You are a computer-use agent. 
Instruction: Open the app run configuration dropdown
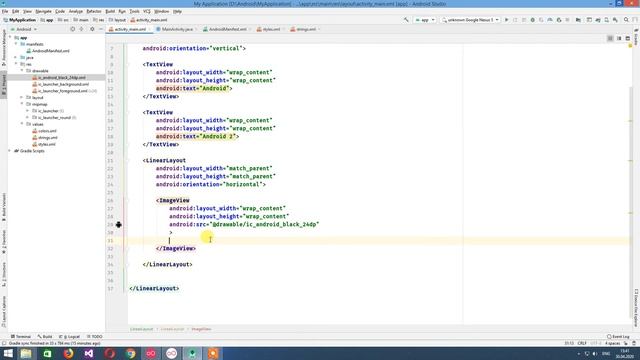point(424,20)
